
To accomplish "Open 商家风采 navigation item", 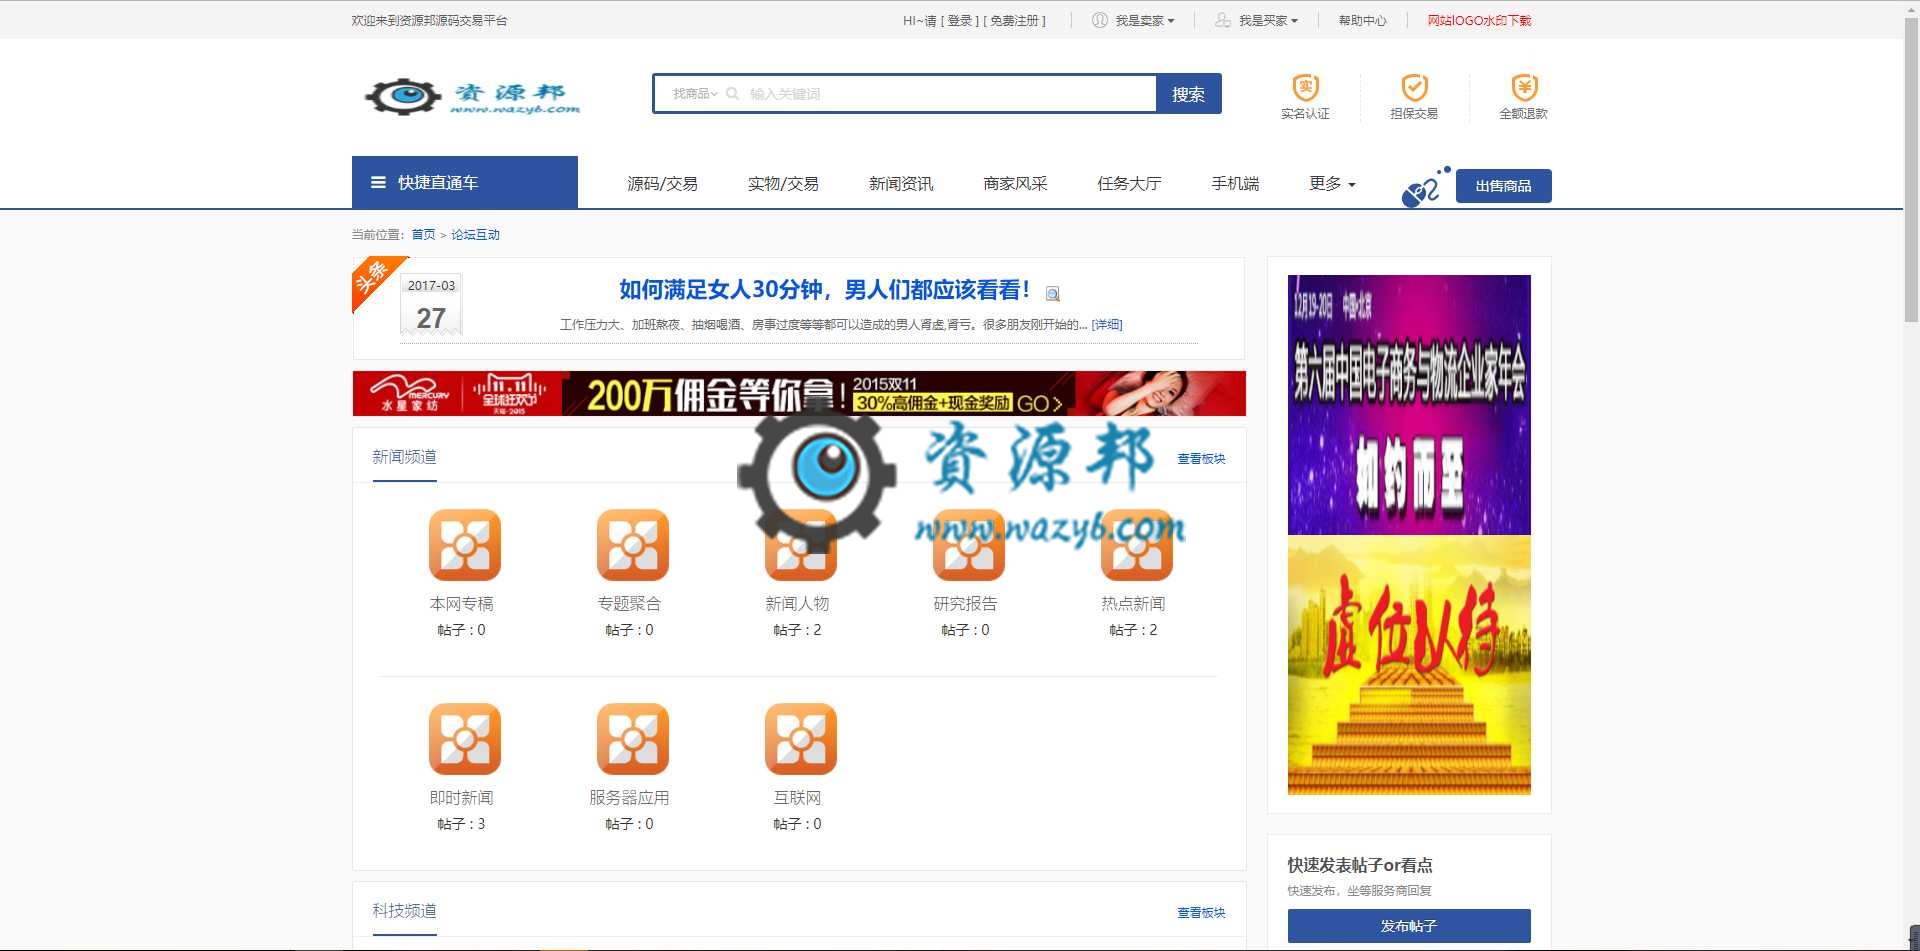I will pos(1015,184).
